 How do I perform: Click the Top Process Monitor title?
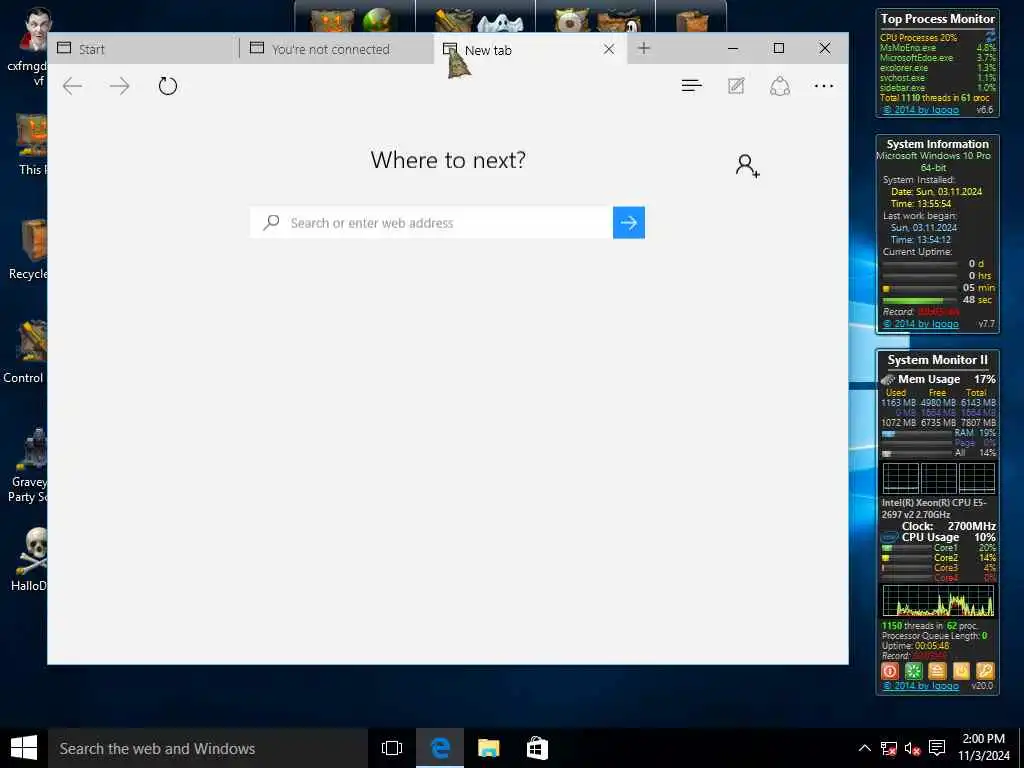click(x=937, y=19)
